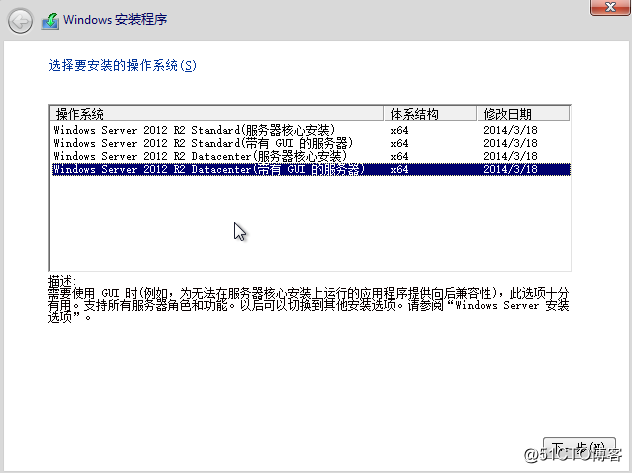Click the Windows setup program icon
Screen dimensions: 632x473
(50, 21)
